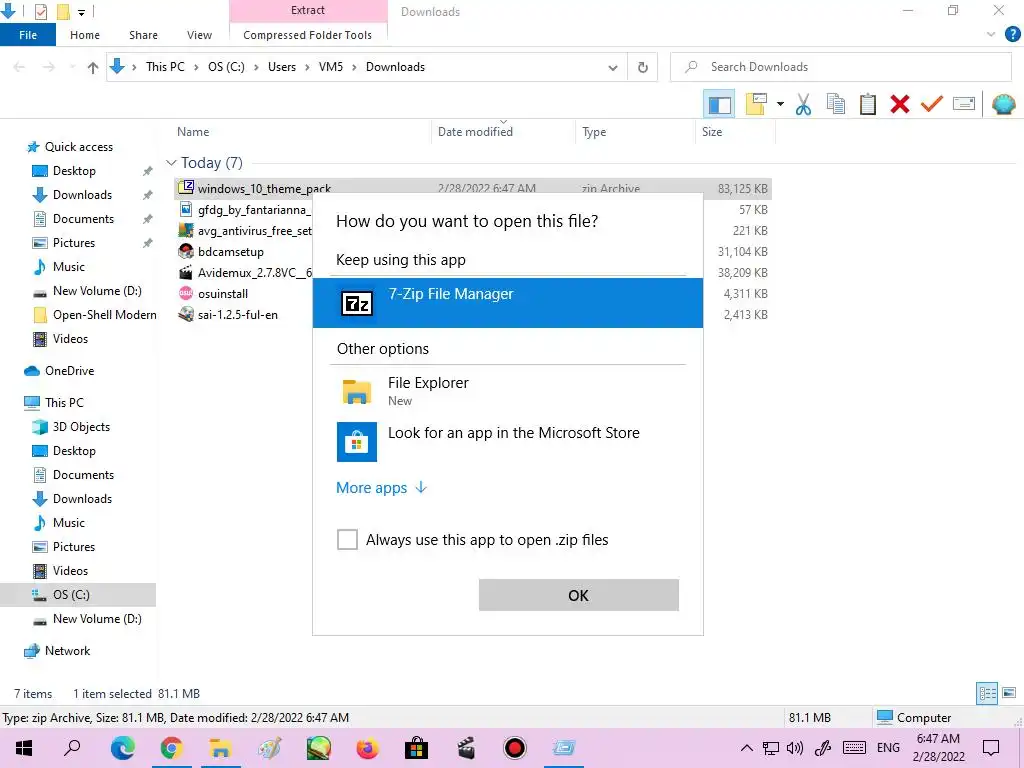Open dropdown arrow next to new folder icon

pyautogui.click(x=780, y=104)
